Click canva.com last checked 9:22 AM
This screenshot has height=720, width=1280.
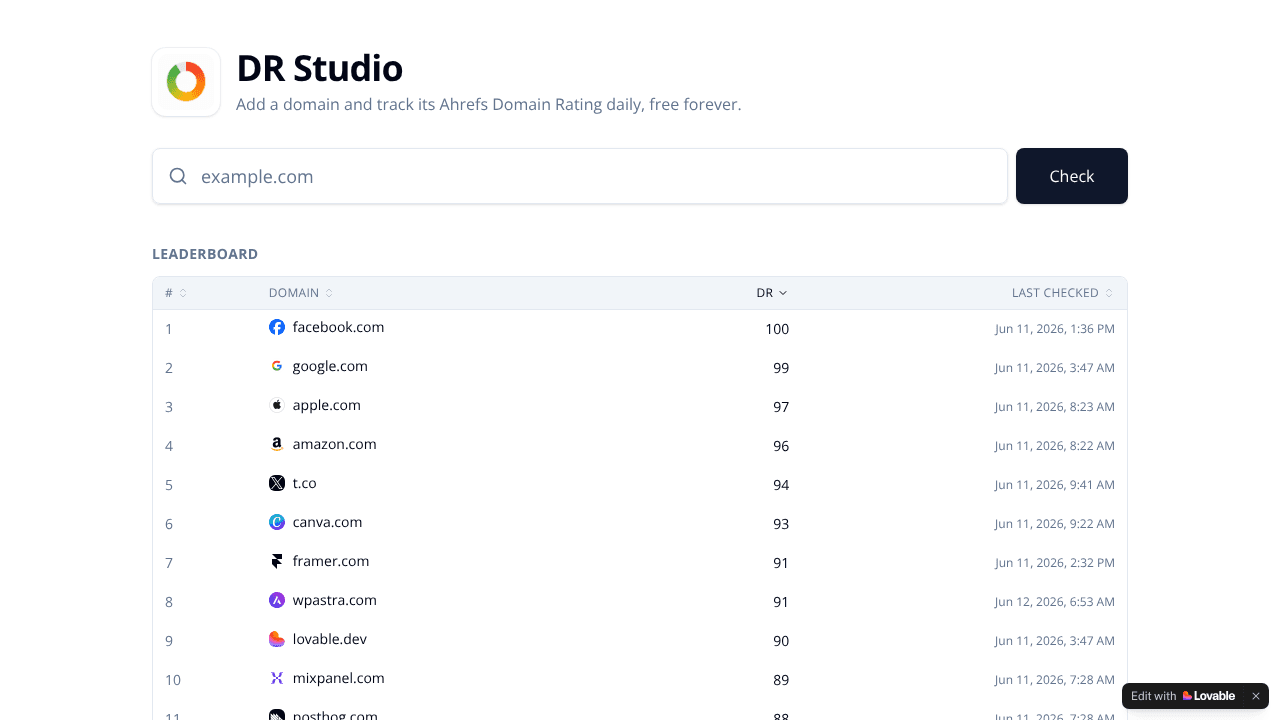point(1055,523)
